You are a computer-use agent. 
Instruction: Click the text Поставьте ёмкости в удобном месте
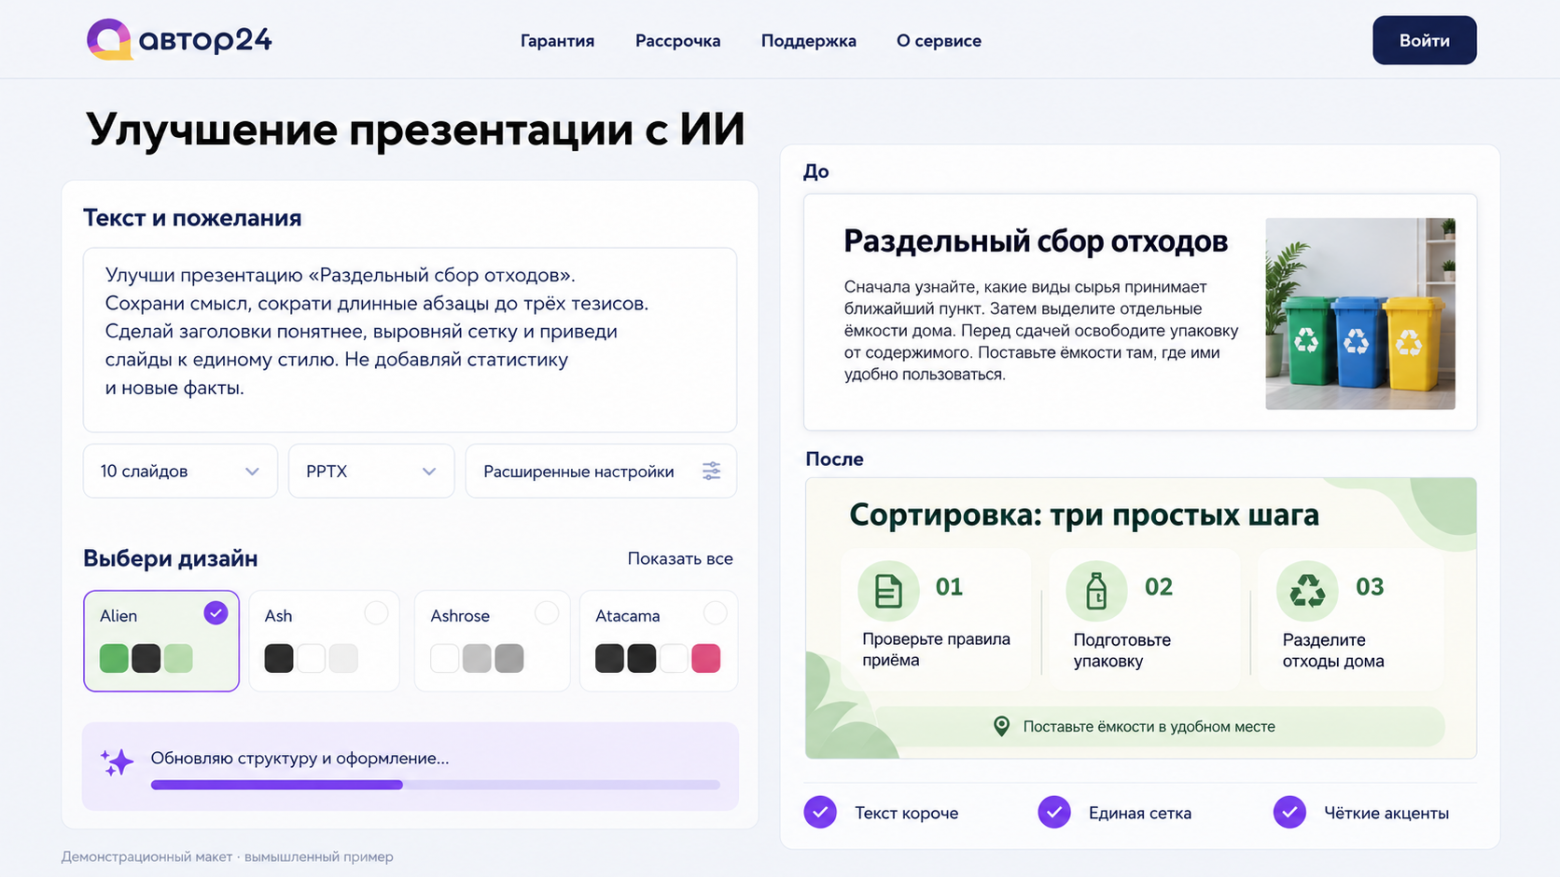coord(1149,727)
